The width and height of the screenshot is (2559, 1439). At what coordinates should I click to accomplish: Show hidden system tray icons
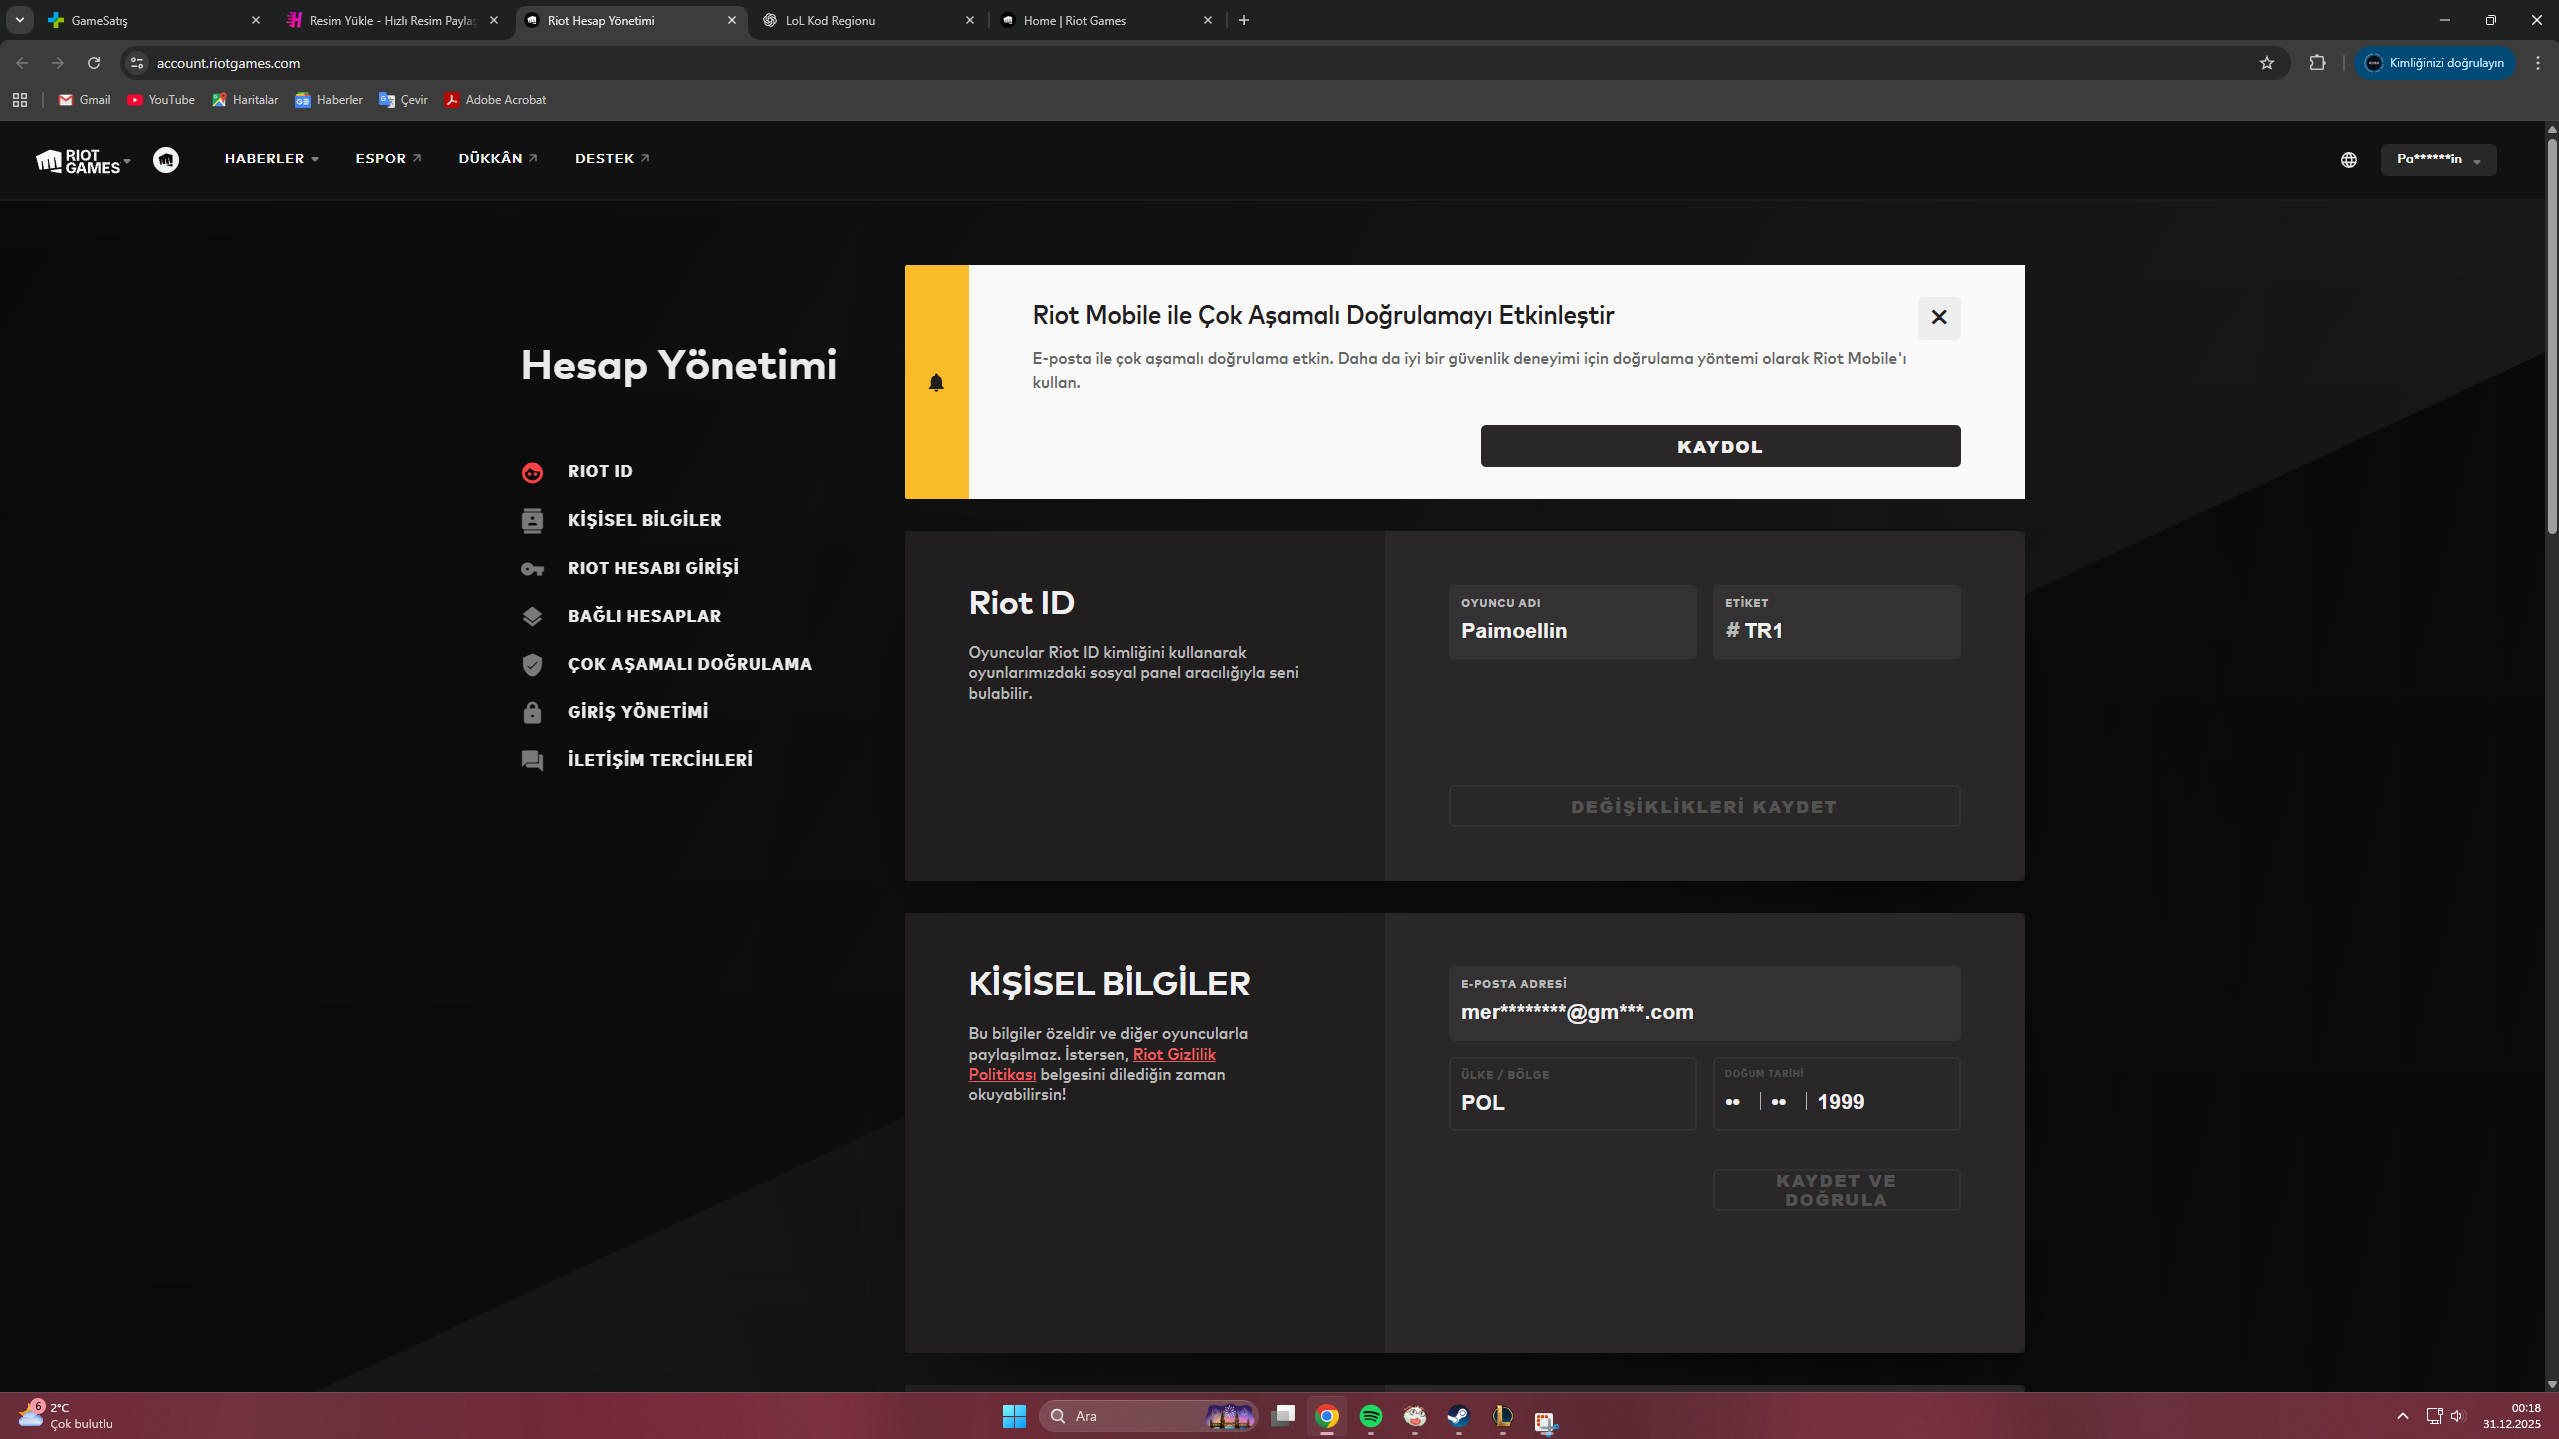click(2403, 1416)
